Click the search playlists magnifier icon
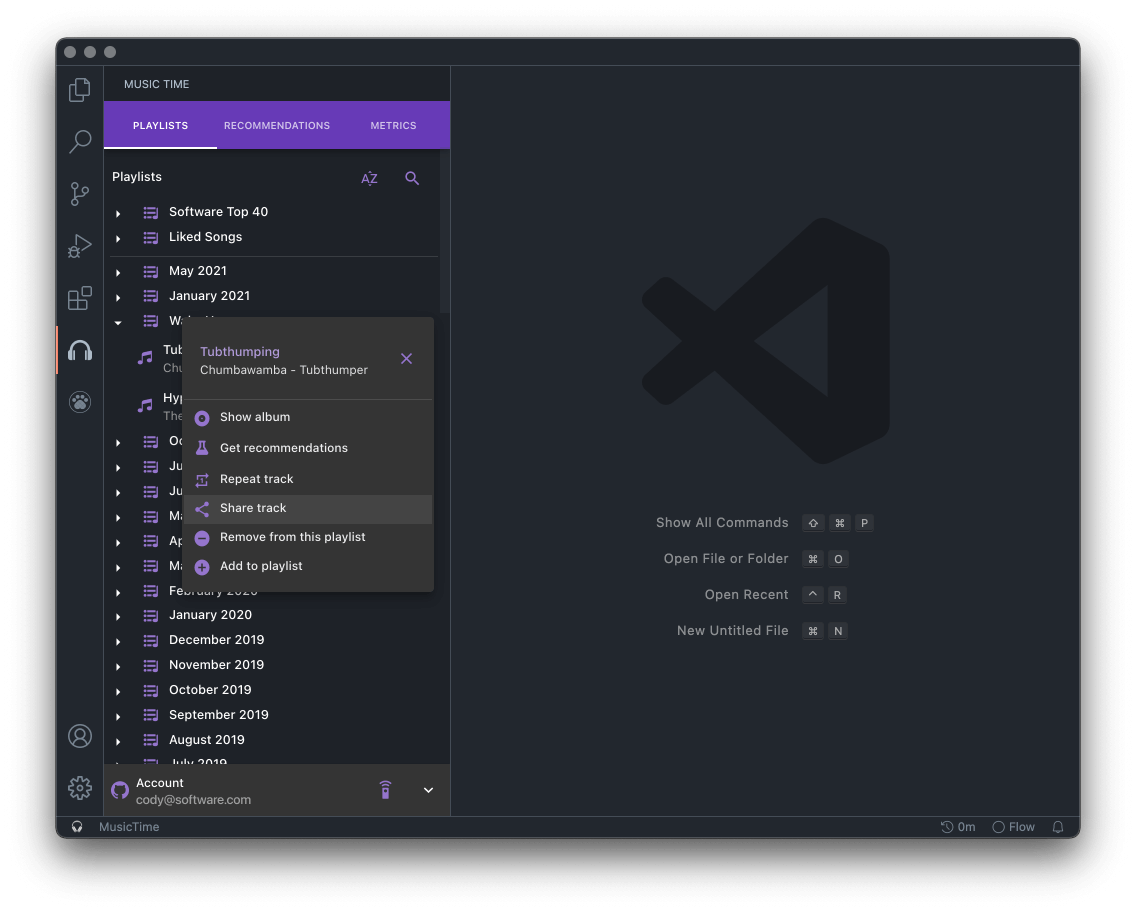Screen dimensions: 1136x912 click(x=412, y=178)
